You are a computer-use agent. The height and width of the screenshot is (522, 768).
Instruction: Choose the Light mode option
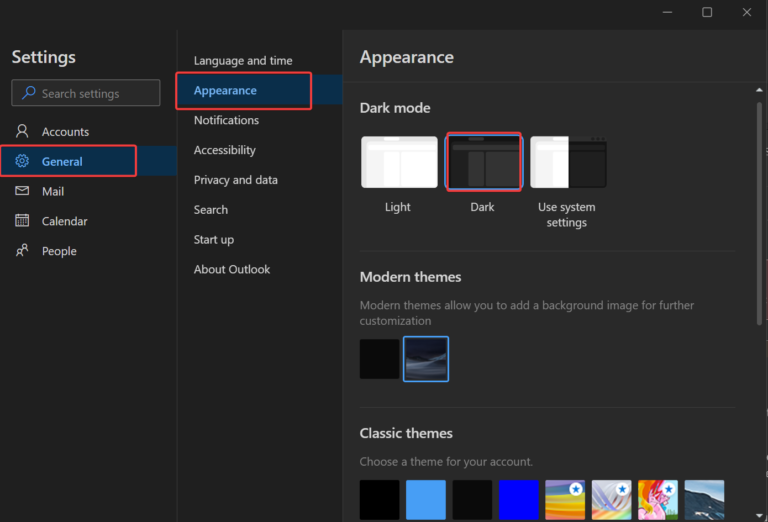[x=399, y=162]
